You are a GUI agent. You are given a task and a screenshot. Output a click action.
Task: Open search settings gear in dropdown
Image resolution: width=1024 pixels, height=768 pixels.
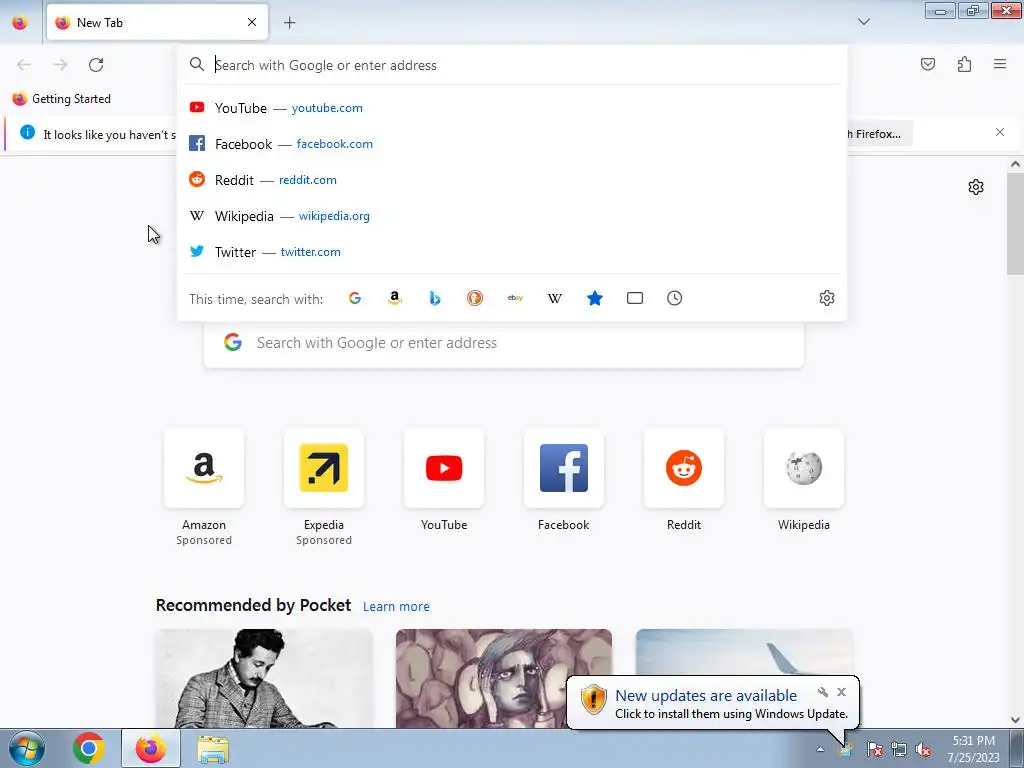[827, 298]
